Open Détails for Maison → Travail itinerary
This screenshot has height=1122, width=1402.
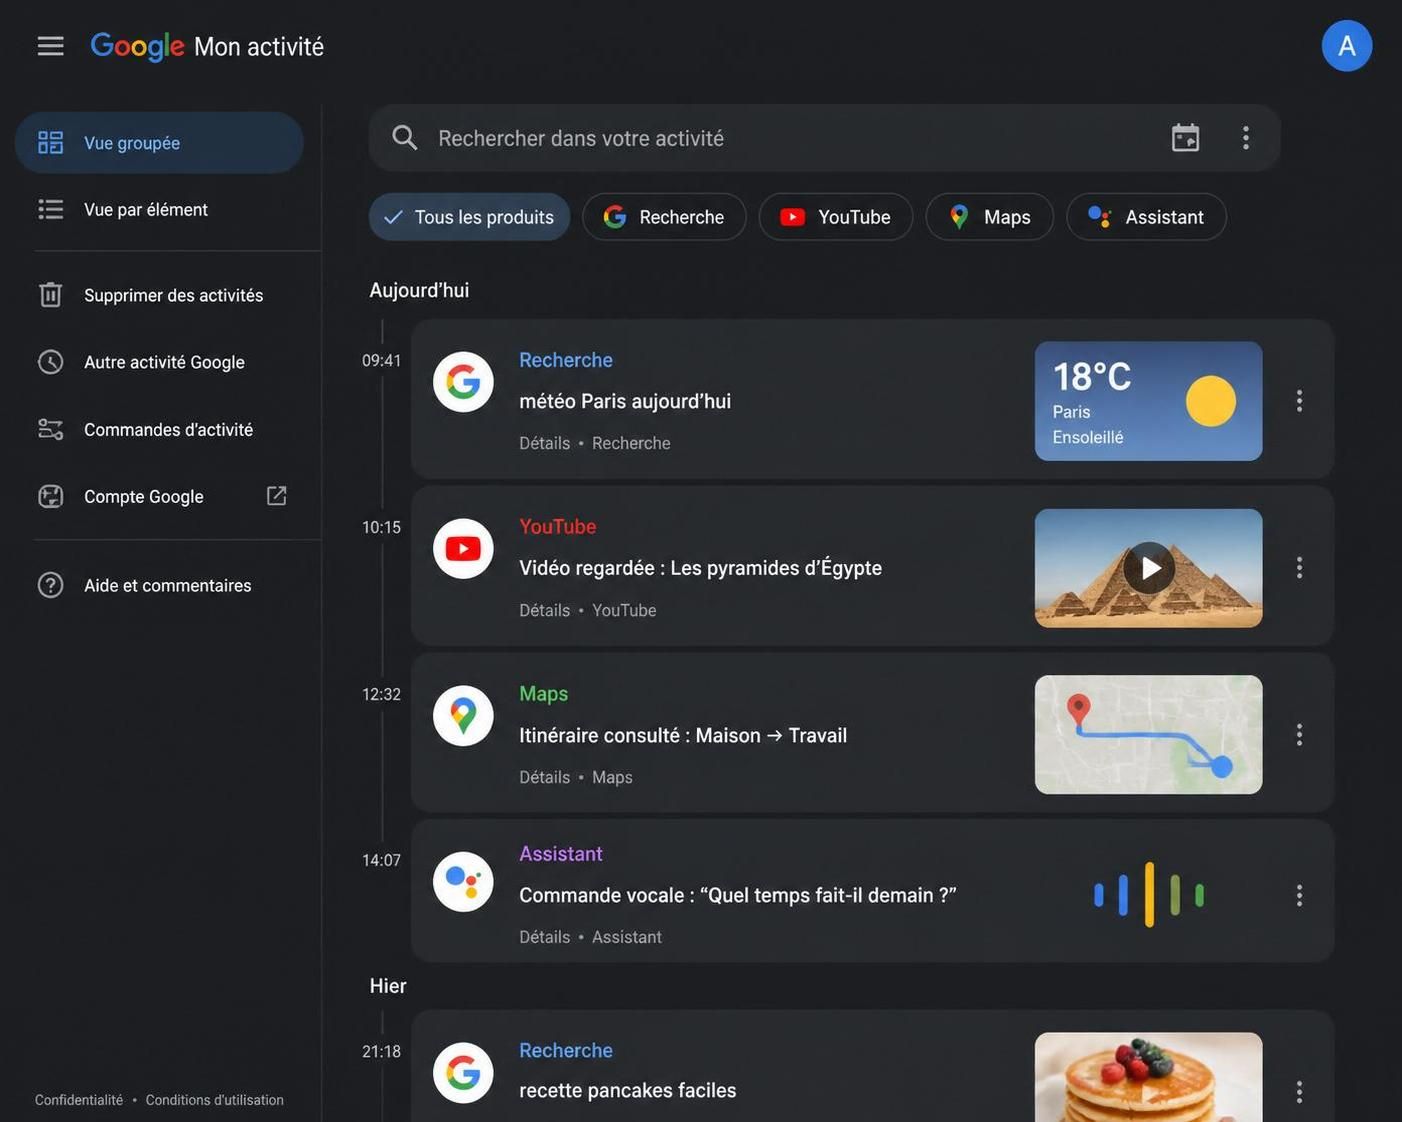pyautogui.click(x=544, y=777)
